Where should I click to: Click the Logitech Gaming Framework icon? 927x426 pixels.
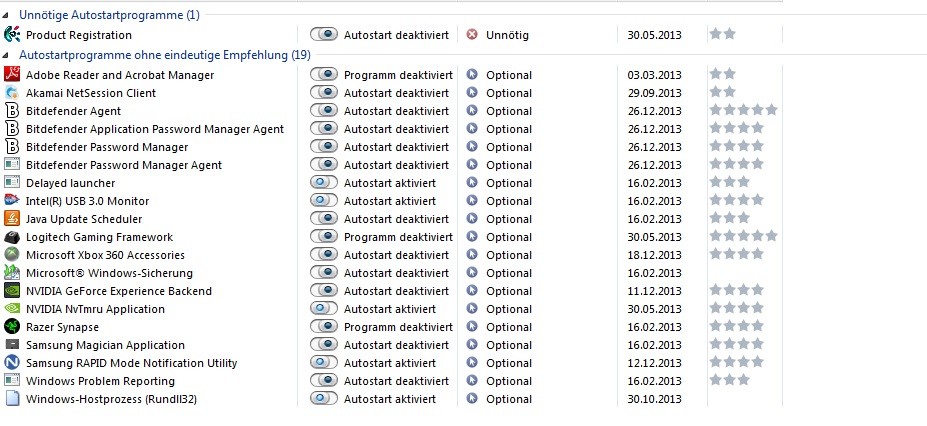click(12, 237)
